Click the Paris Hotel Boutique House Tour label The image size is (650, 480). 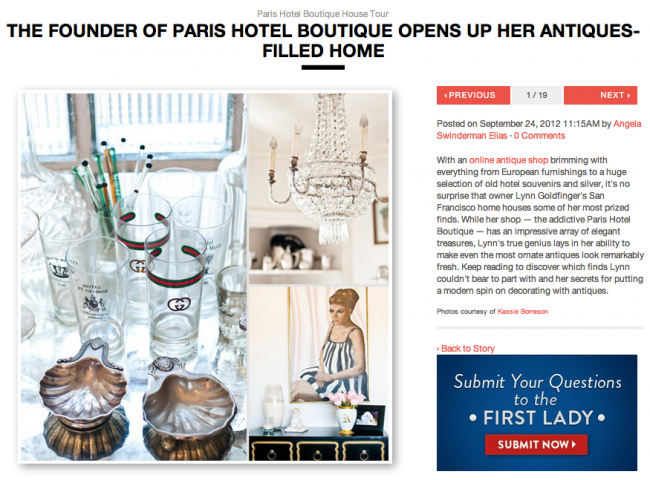[323, 14]
